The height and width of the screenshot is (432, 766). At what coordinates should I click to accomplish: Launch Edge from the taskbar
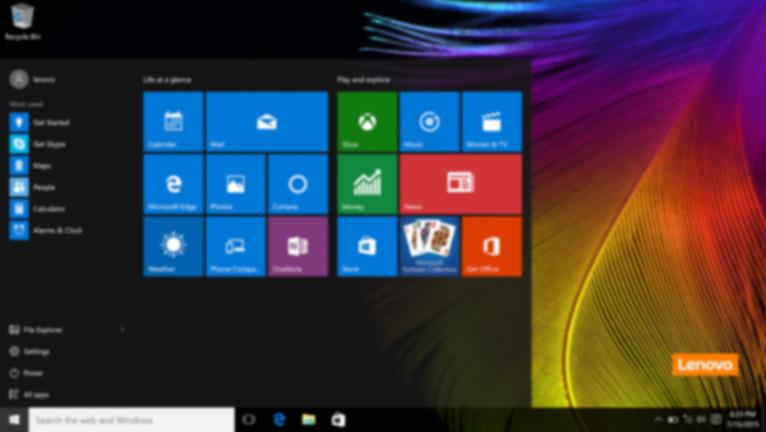coord(279,420)
